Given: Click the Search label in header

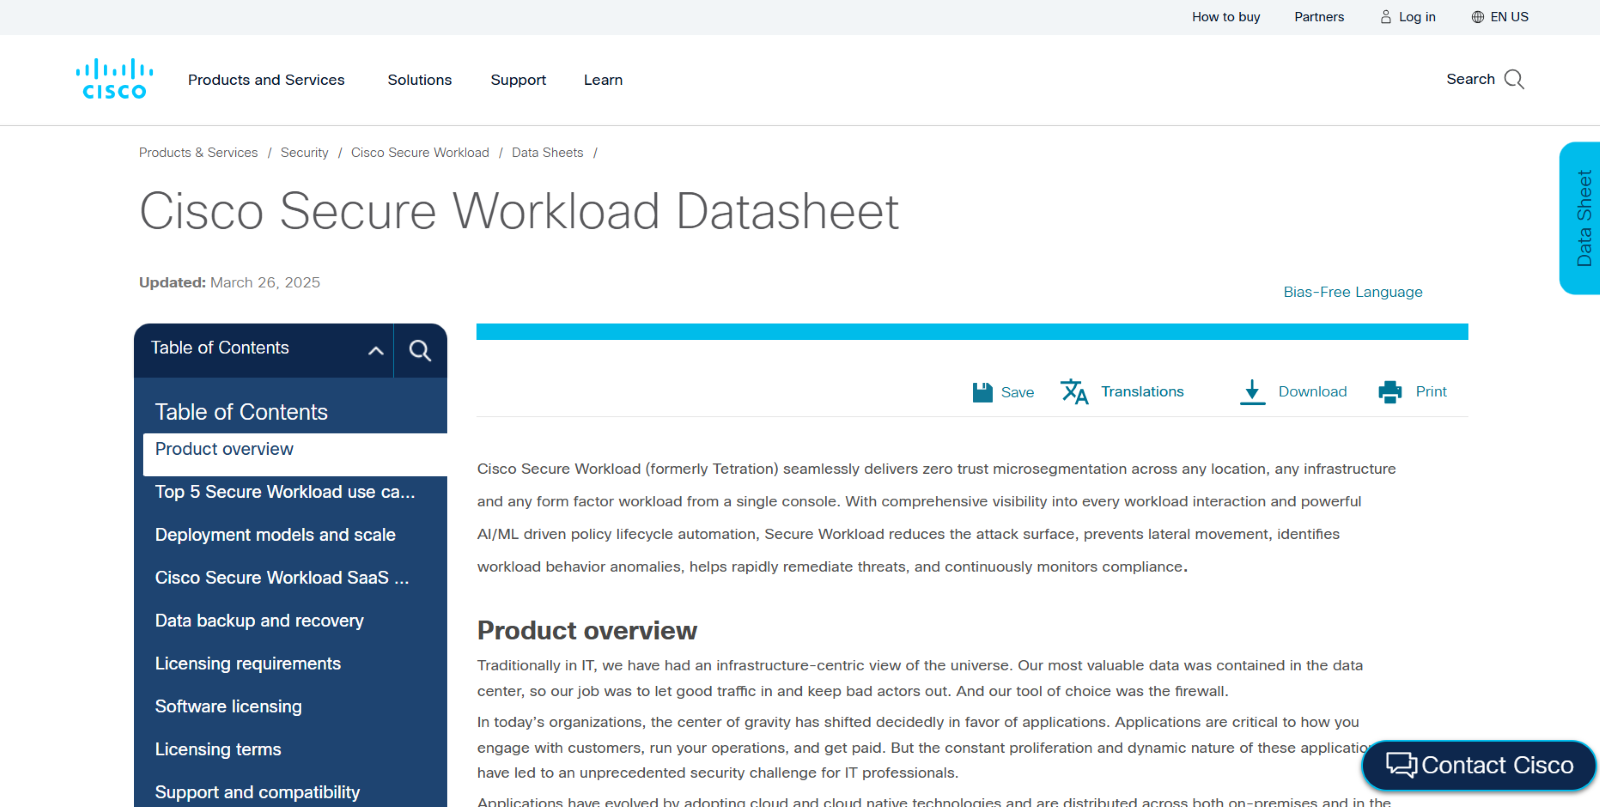Looking at the screenshot, I should pyautogui.click(x=1470, y=79).
